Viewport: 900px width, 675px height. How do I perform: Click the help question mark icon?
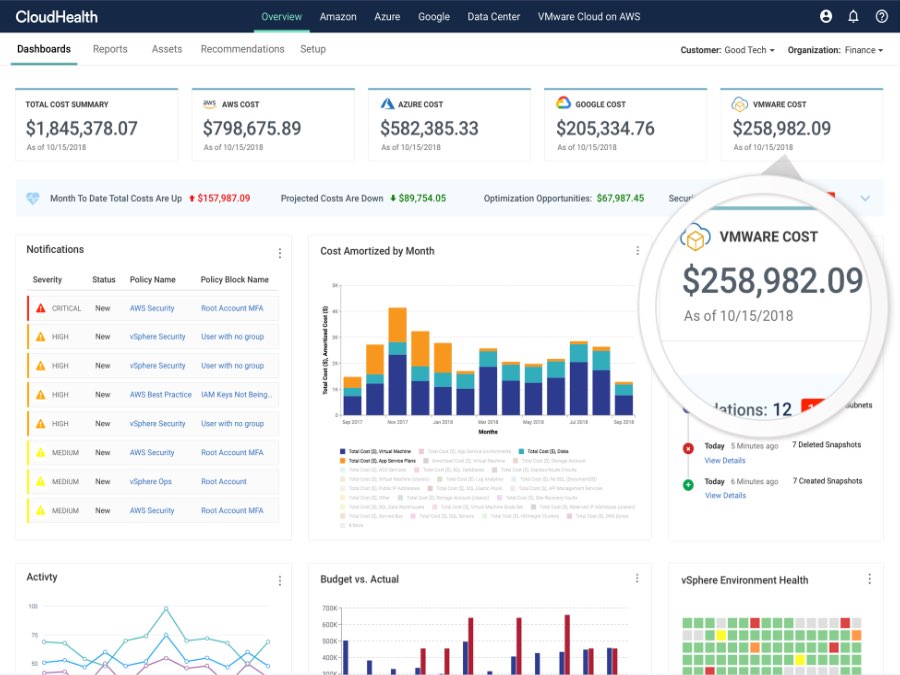tap(881, 16)
